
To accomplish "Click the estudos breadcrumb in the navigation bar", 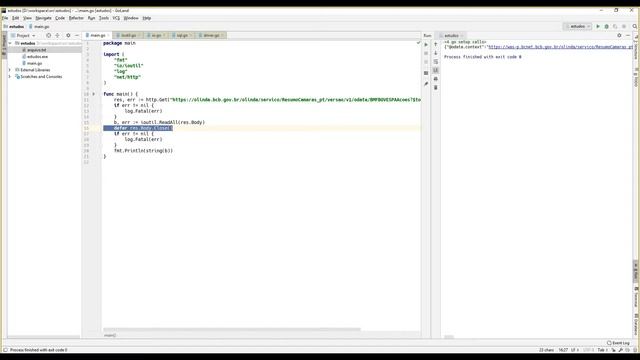I will click(x=14, y=27).
